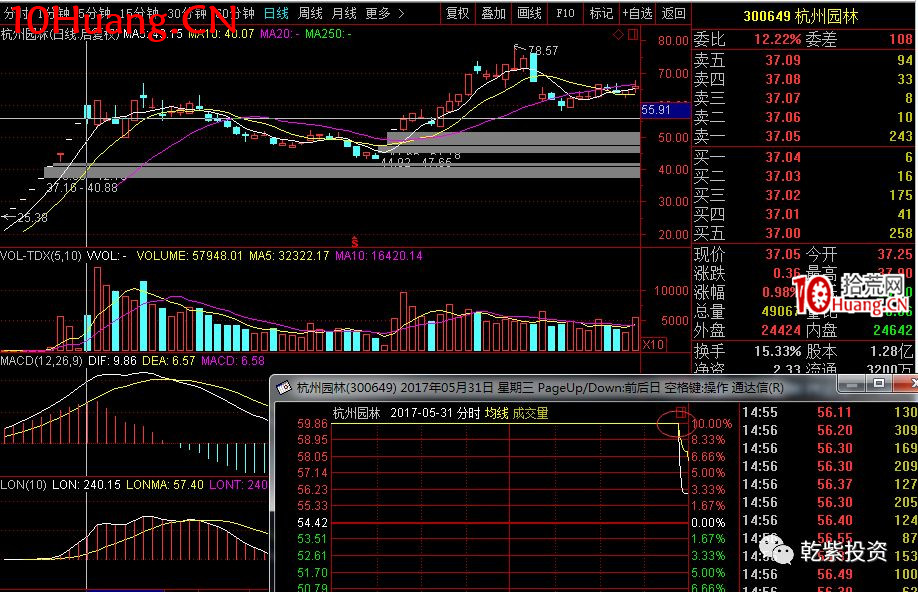Click the red S marker under the chart

354,241
